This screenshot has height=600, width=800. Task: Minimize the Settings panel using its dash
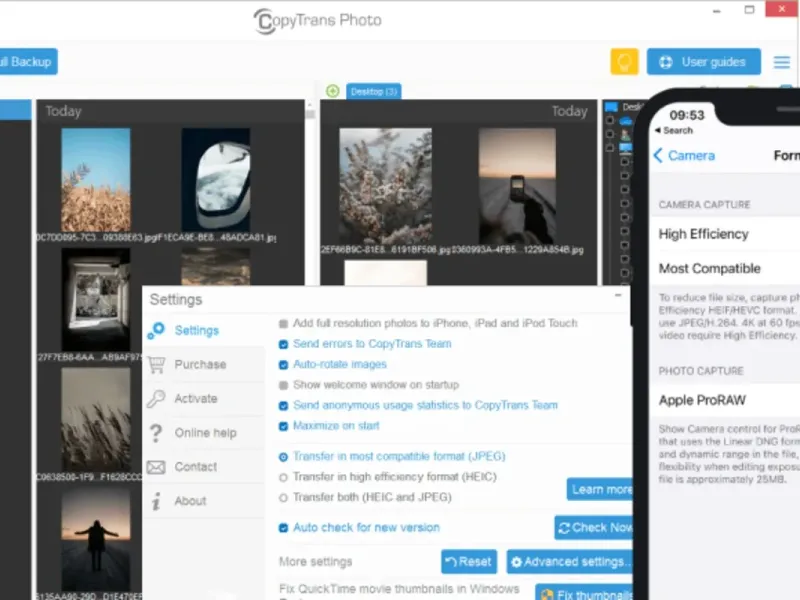click(618, 295)
